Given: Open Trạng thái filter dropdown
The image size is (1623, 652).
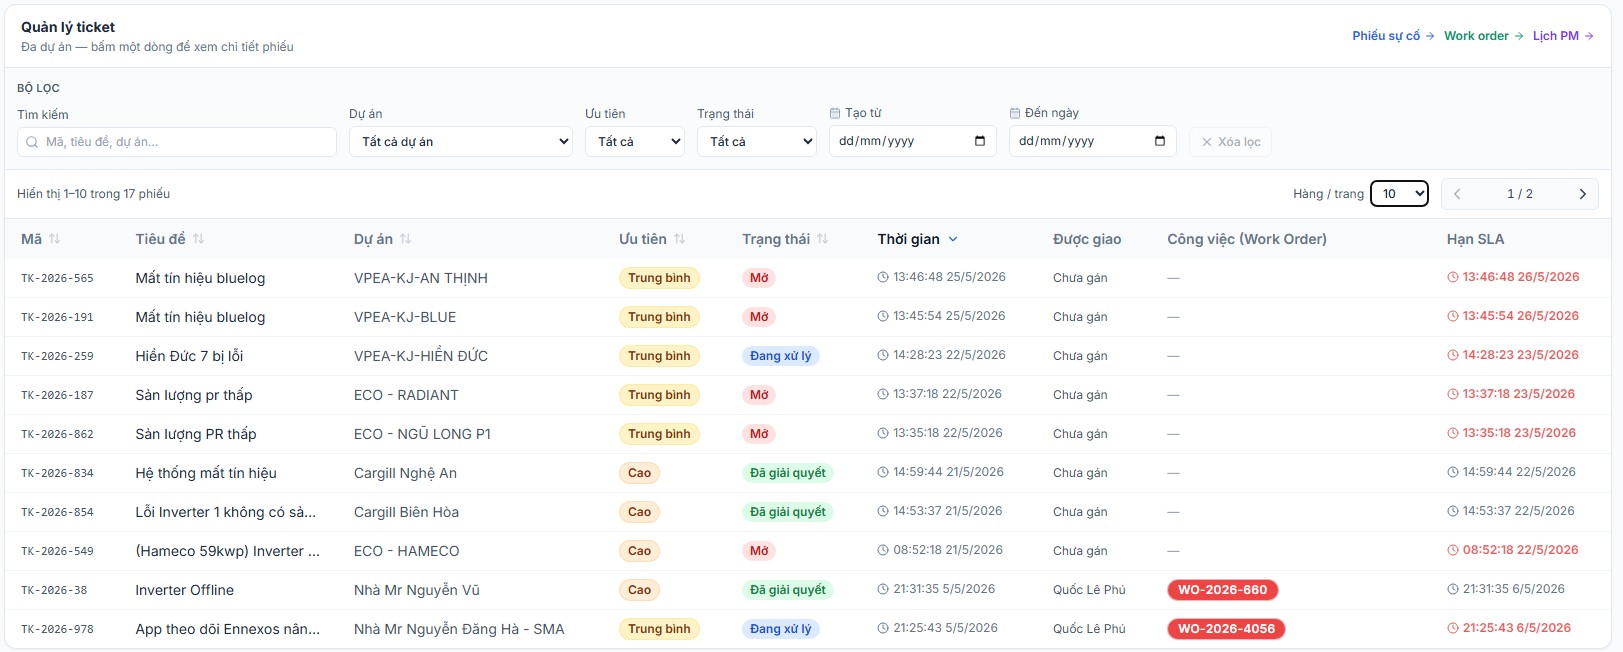Looking at the screenshot, I should click(757, 141).
